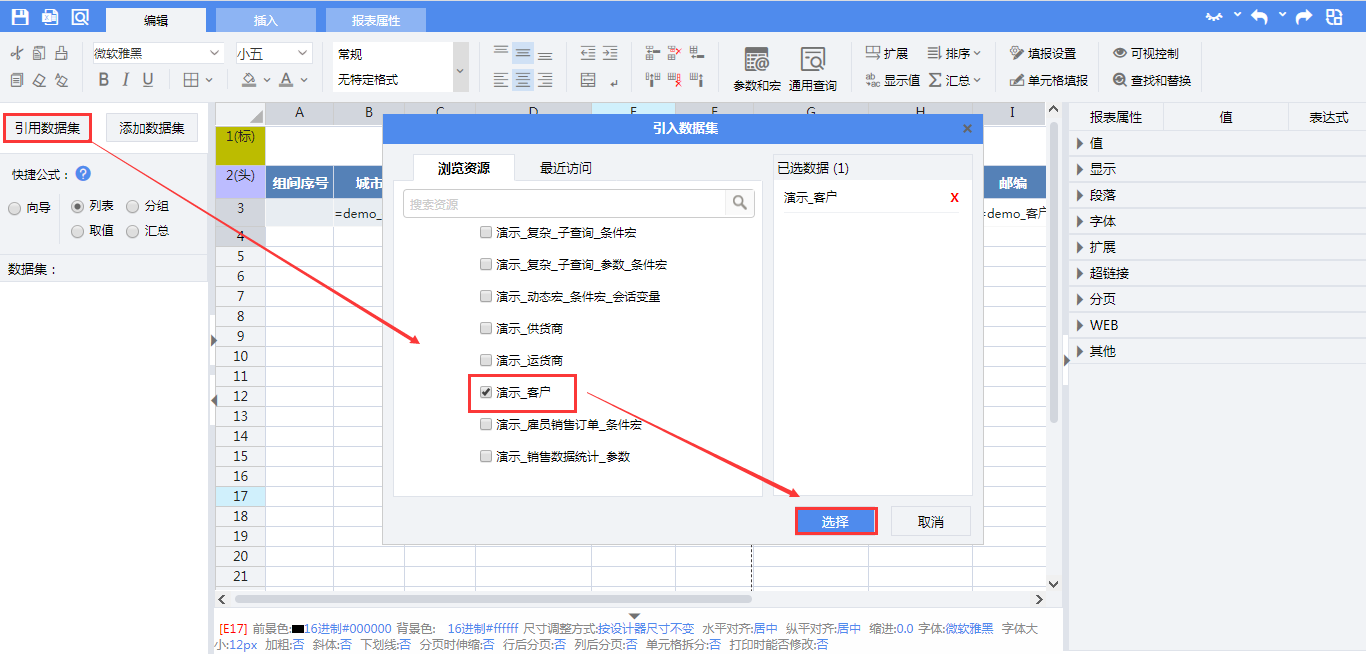This screenshot has width=1366, height=654.
Task: Click the search magnifier in the dataset dialog
Action: click(739, 203)
